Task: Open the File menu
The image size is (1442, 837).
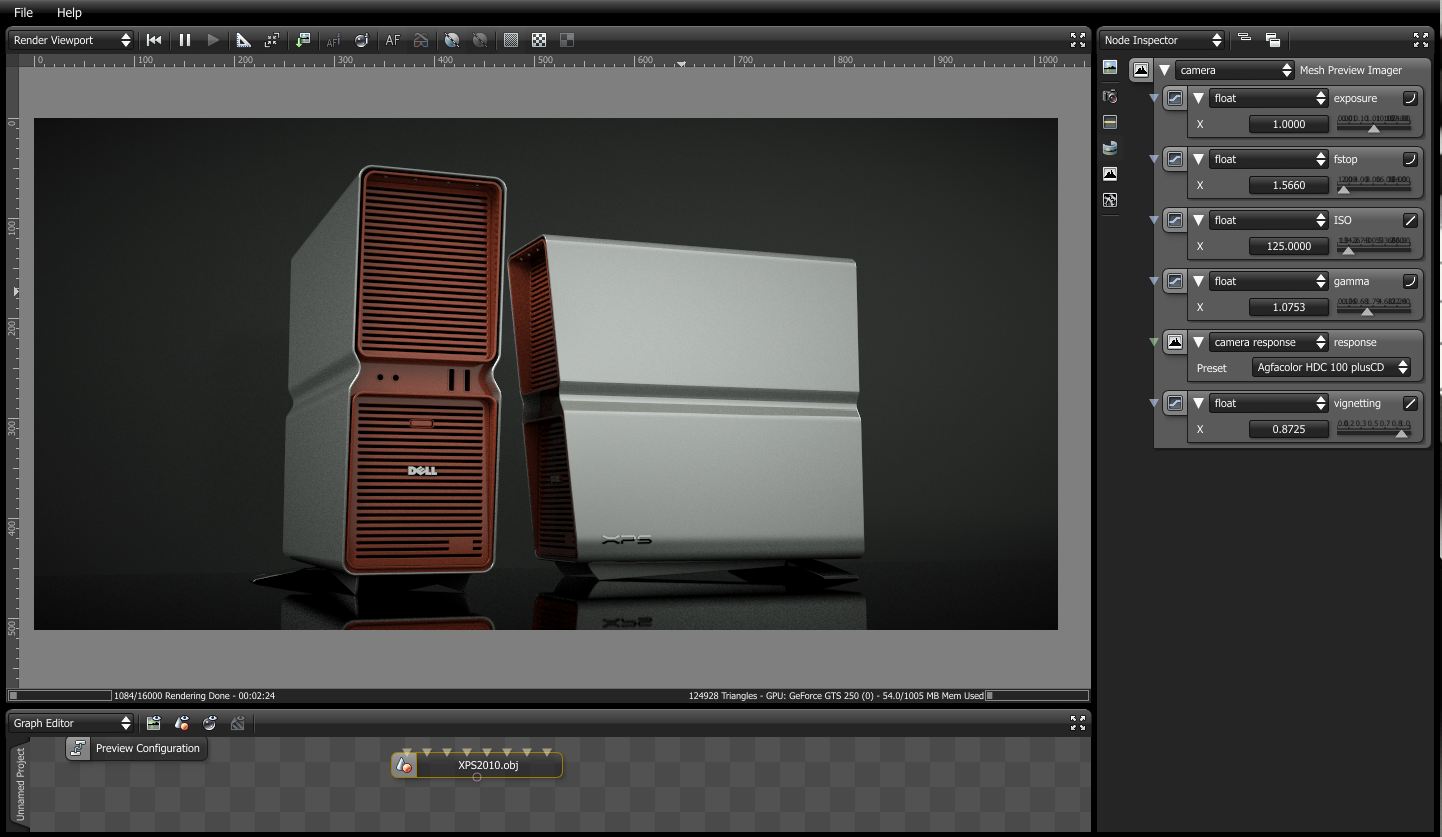Action: (23, 13)
